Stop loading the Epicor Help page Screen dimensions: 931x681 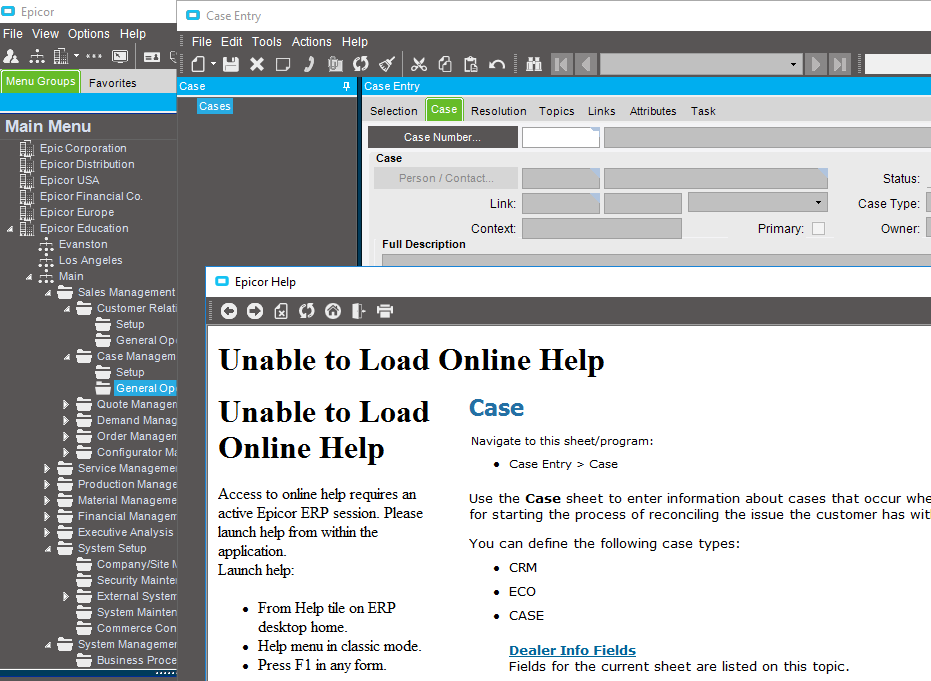pyautogui.click(x=281, y=311)
